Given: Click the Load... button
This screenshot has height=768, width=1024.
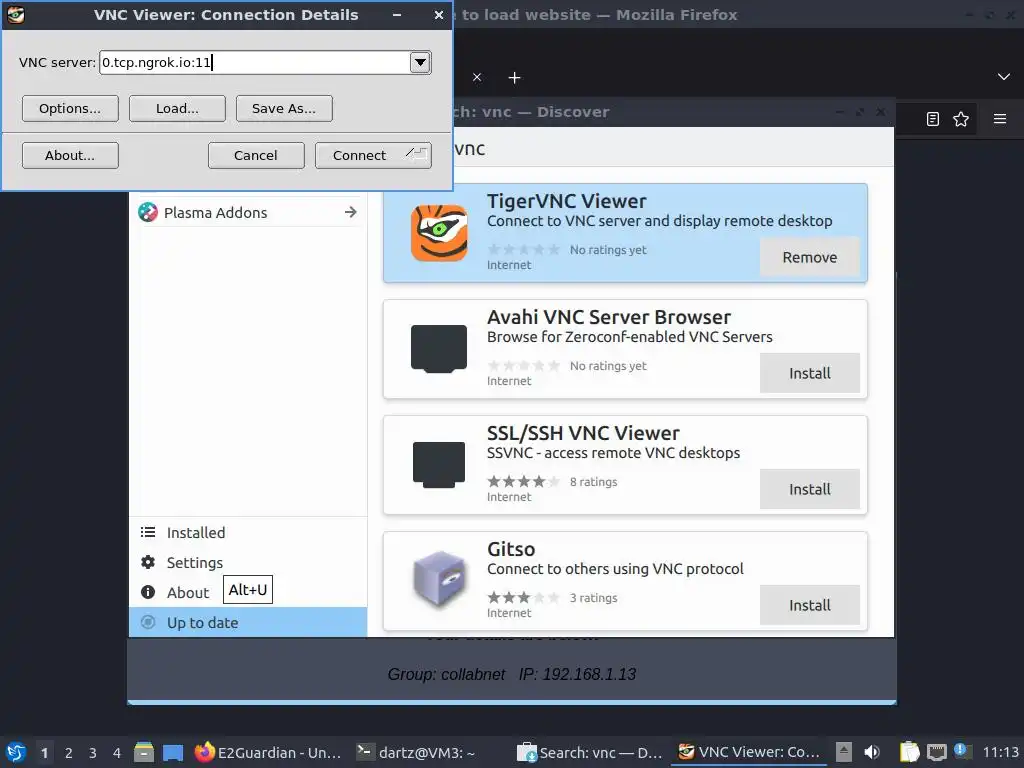Looking at the screenshot, I should [x=177, y=108].
